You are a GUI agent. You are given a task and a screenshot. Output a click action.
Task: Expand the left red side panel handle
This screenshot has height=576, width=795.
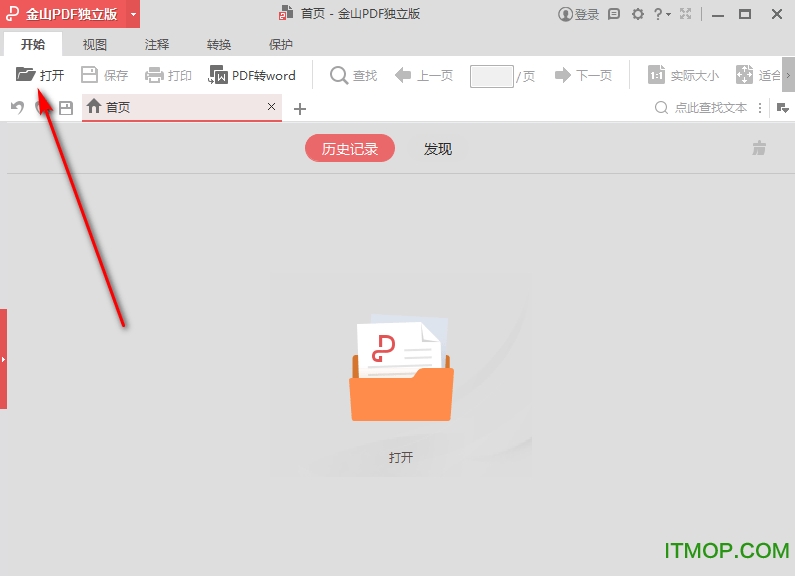click(x=4, y=358)
